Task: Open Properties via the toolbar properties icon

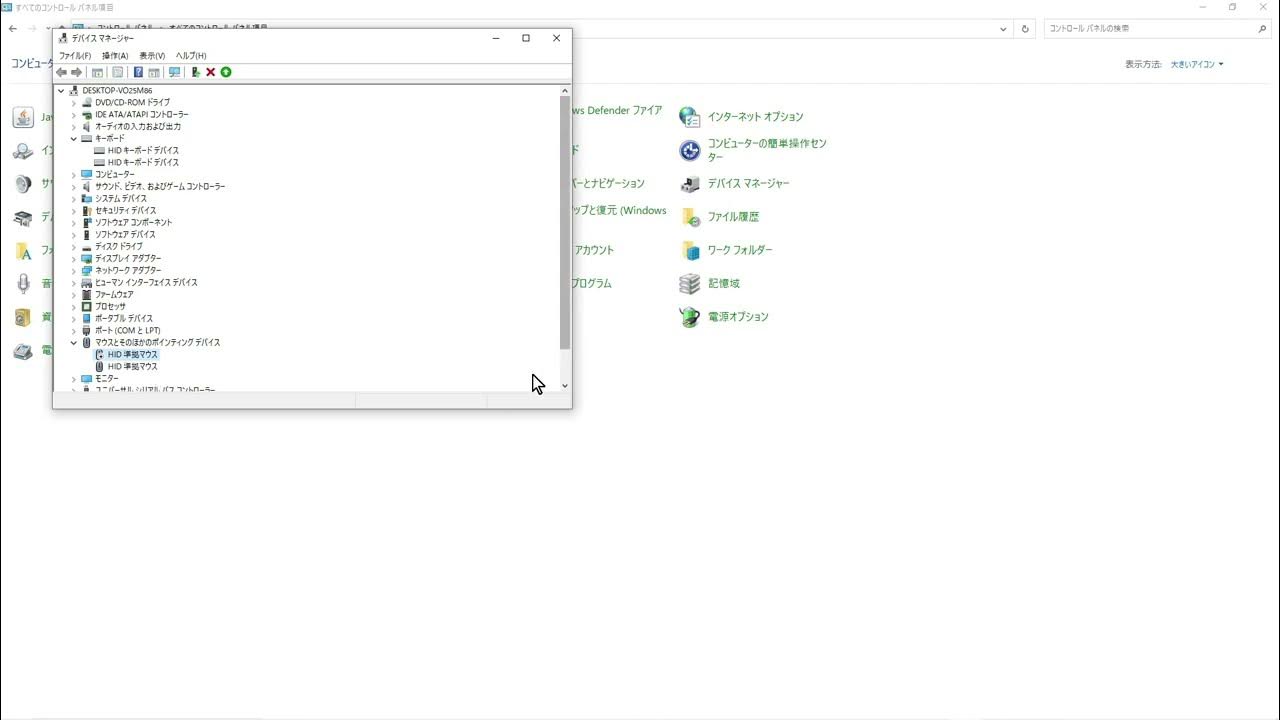Action: pyautogui.click(x=118, y=72)
